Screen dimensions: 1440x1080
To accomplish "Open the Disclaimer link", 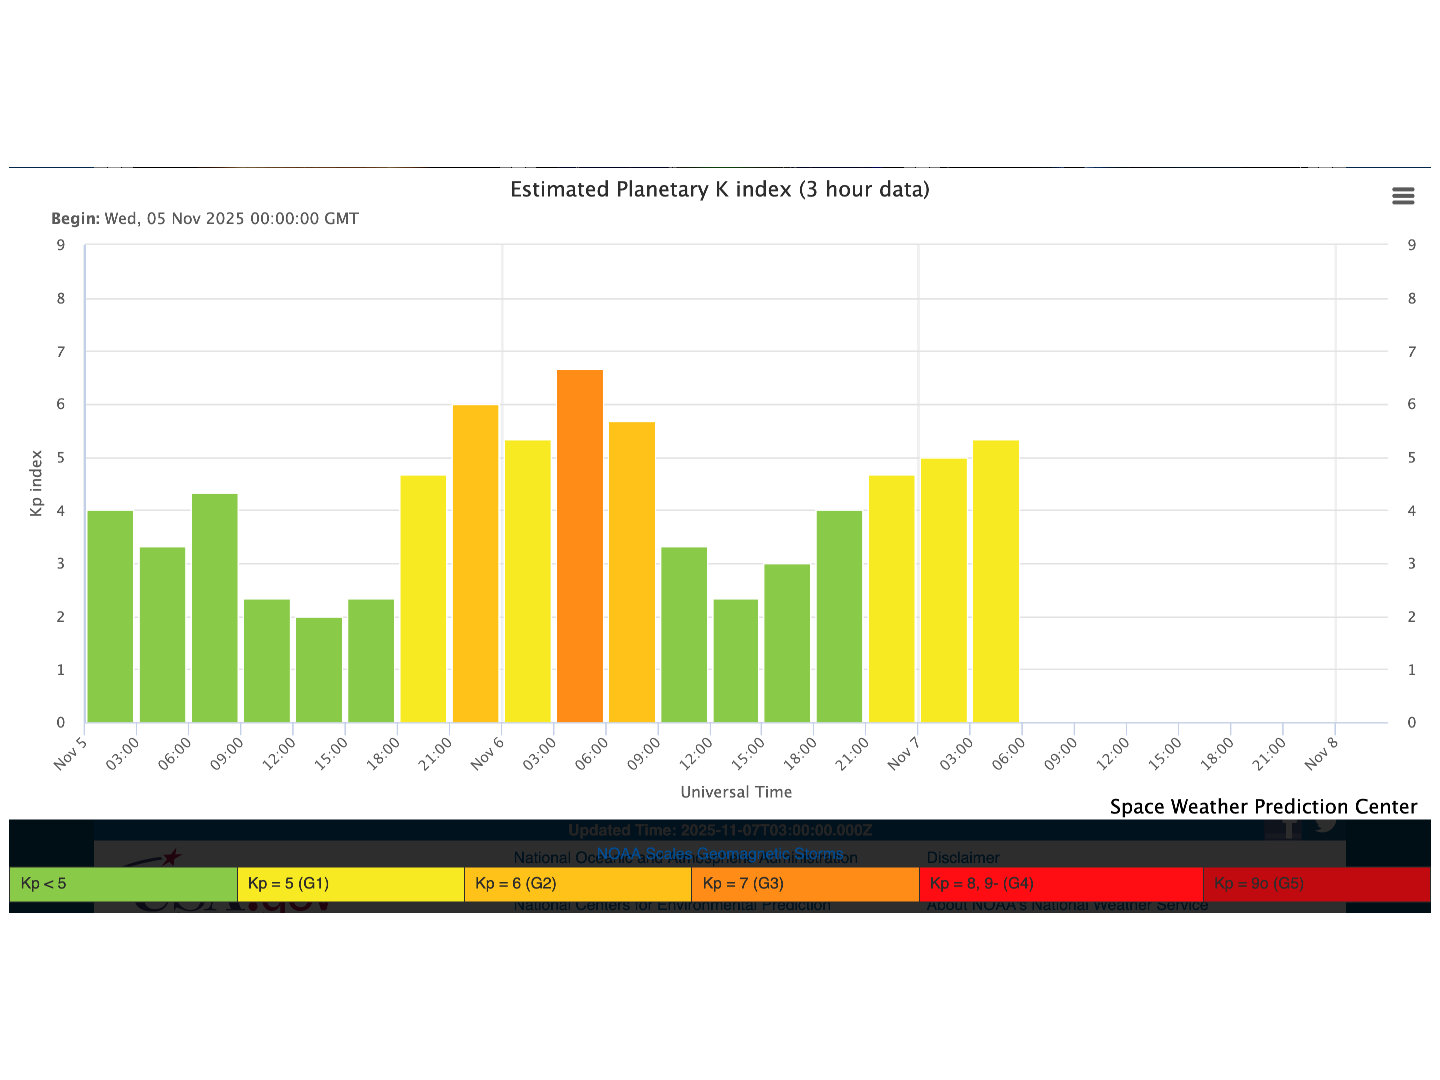I will (962, 858).
